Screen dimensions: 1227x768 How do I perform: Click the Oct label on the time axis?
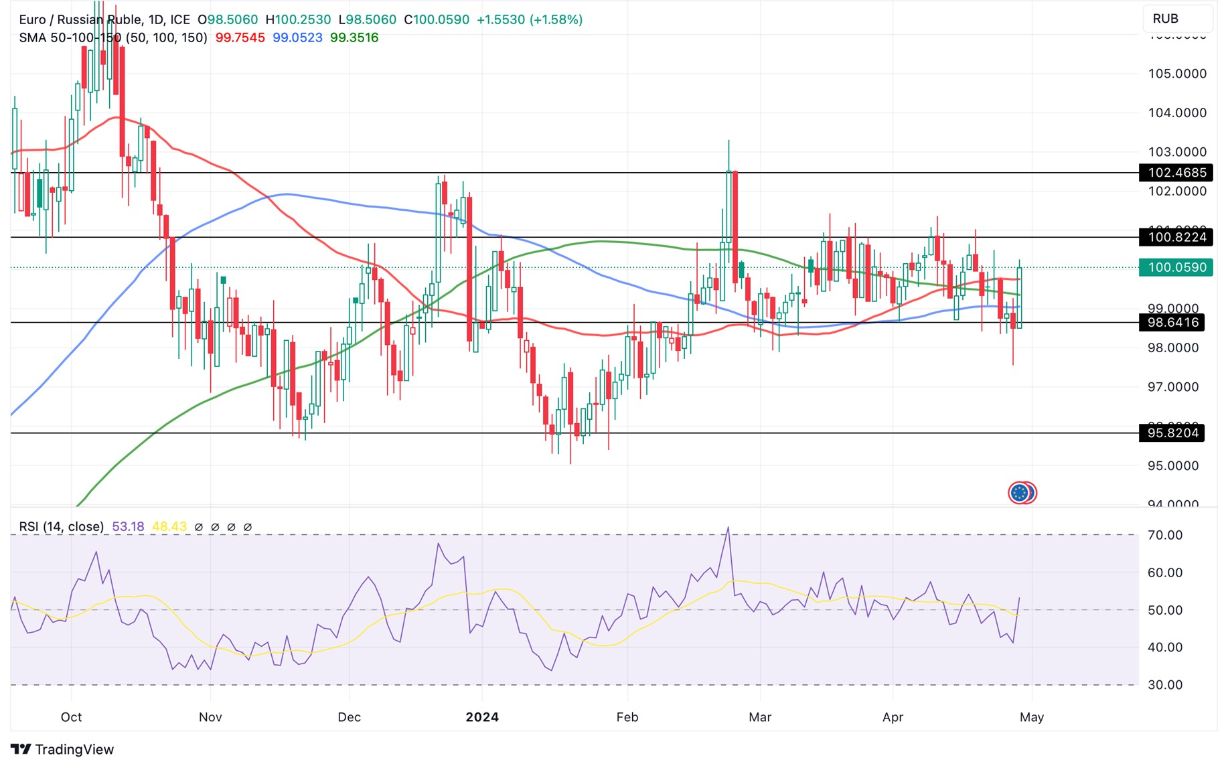(x=71, y=717)
